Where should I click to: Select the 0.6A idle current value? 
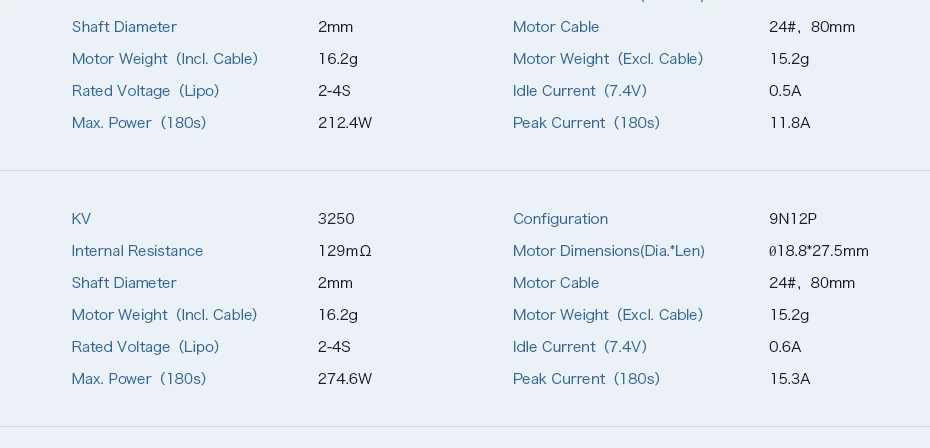(785, 347)
